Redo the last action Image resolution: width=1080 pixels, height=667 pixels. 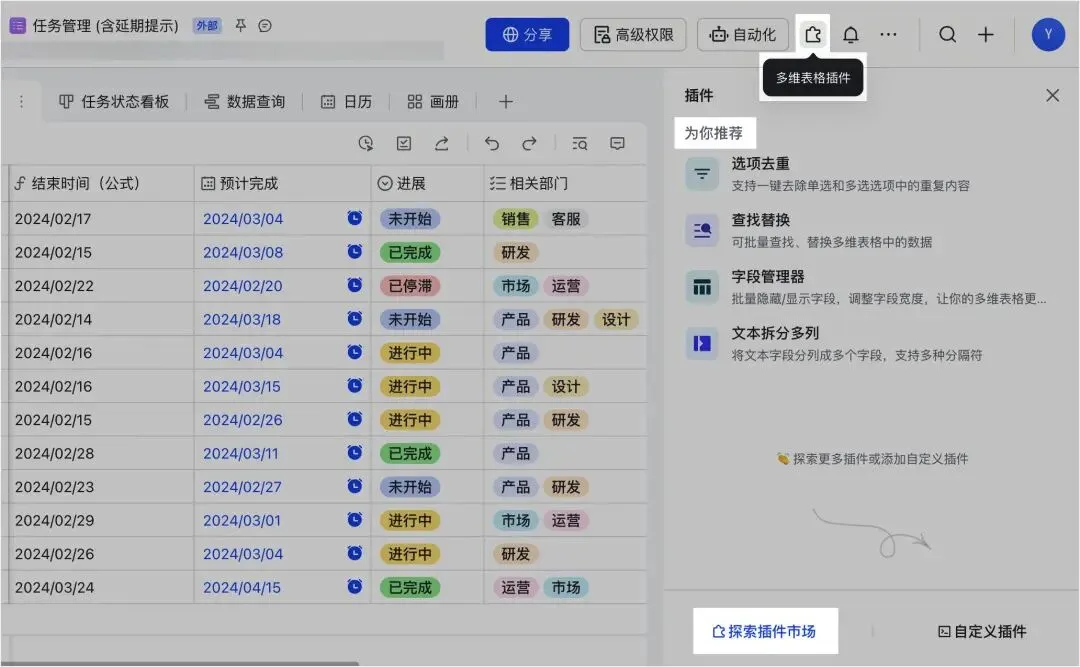click(529, 143)
